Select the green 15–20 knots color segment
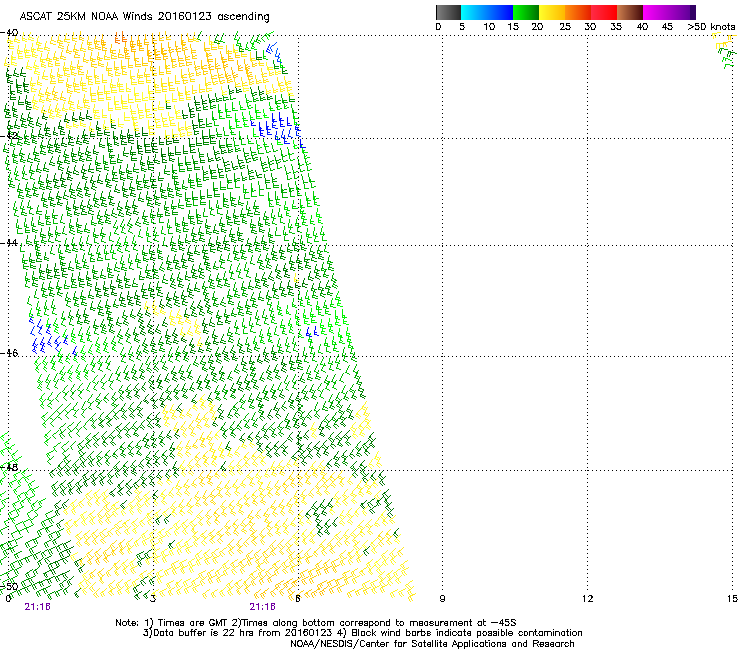This screenshot has width=740, height=650. [x=526, y=12]
